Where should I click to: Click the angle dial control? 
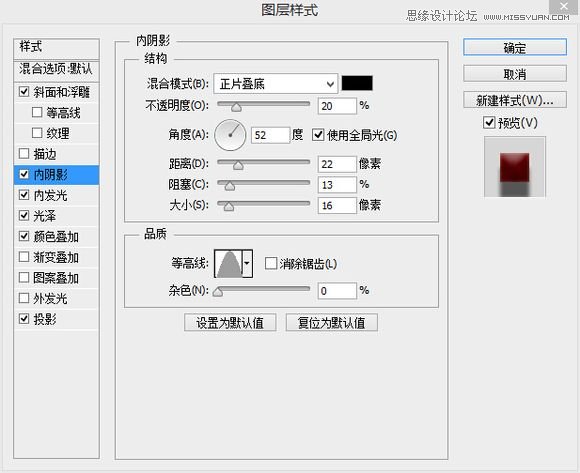(230, 135)
